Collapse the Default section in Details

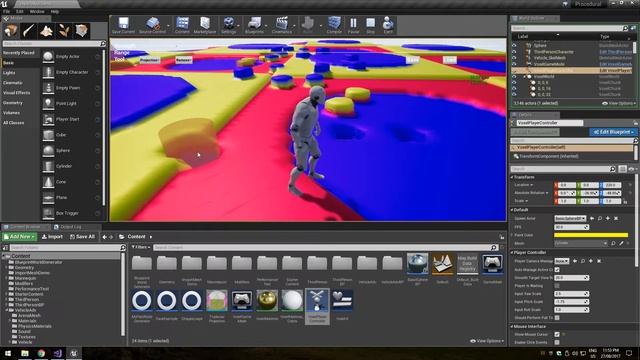point(512,210)
